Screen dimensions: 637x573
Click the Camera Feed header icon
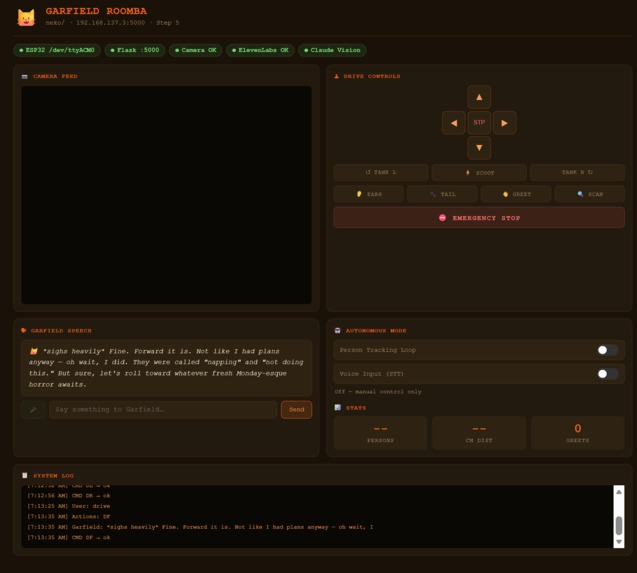pyautogui.click(x=24, y=76)
